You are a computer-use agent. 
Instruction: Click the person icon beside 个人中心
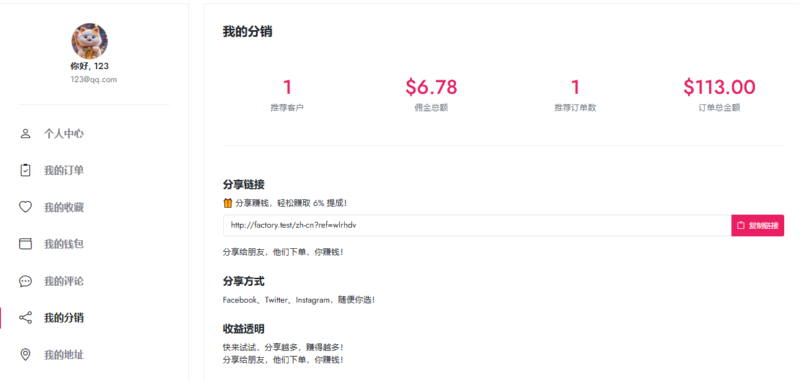click(x=25, y=134)
